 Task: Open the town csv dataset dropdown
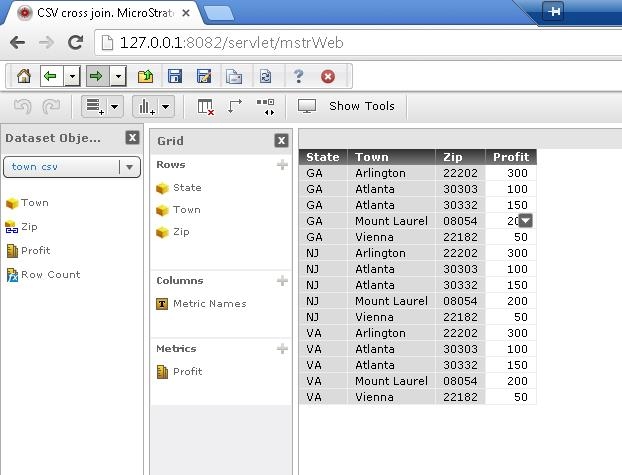(x=130, y=167)
